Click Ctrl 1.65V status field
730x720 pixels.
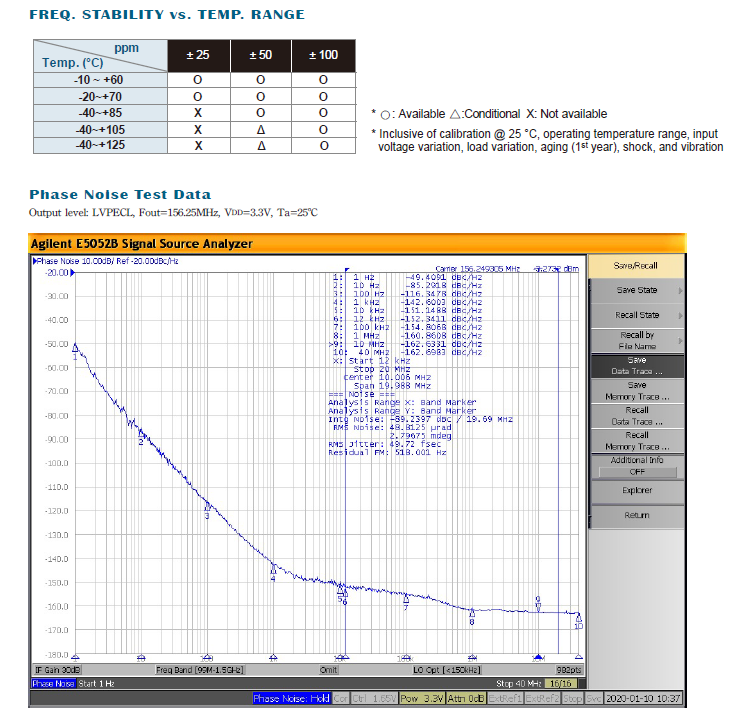coord(374,699)
